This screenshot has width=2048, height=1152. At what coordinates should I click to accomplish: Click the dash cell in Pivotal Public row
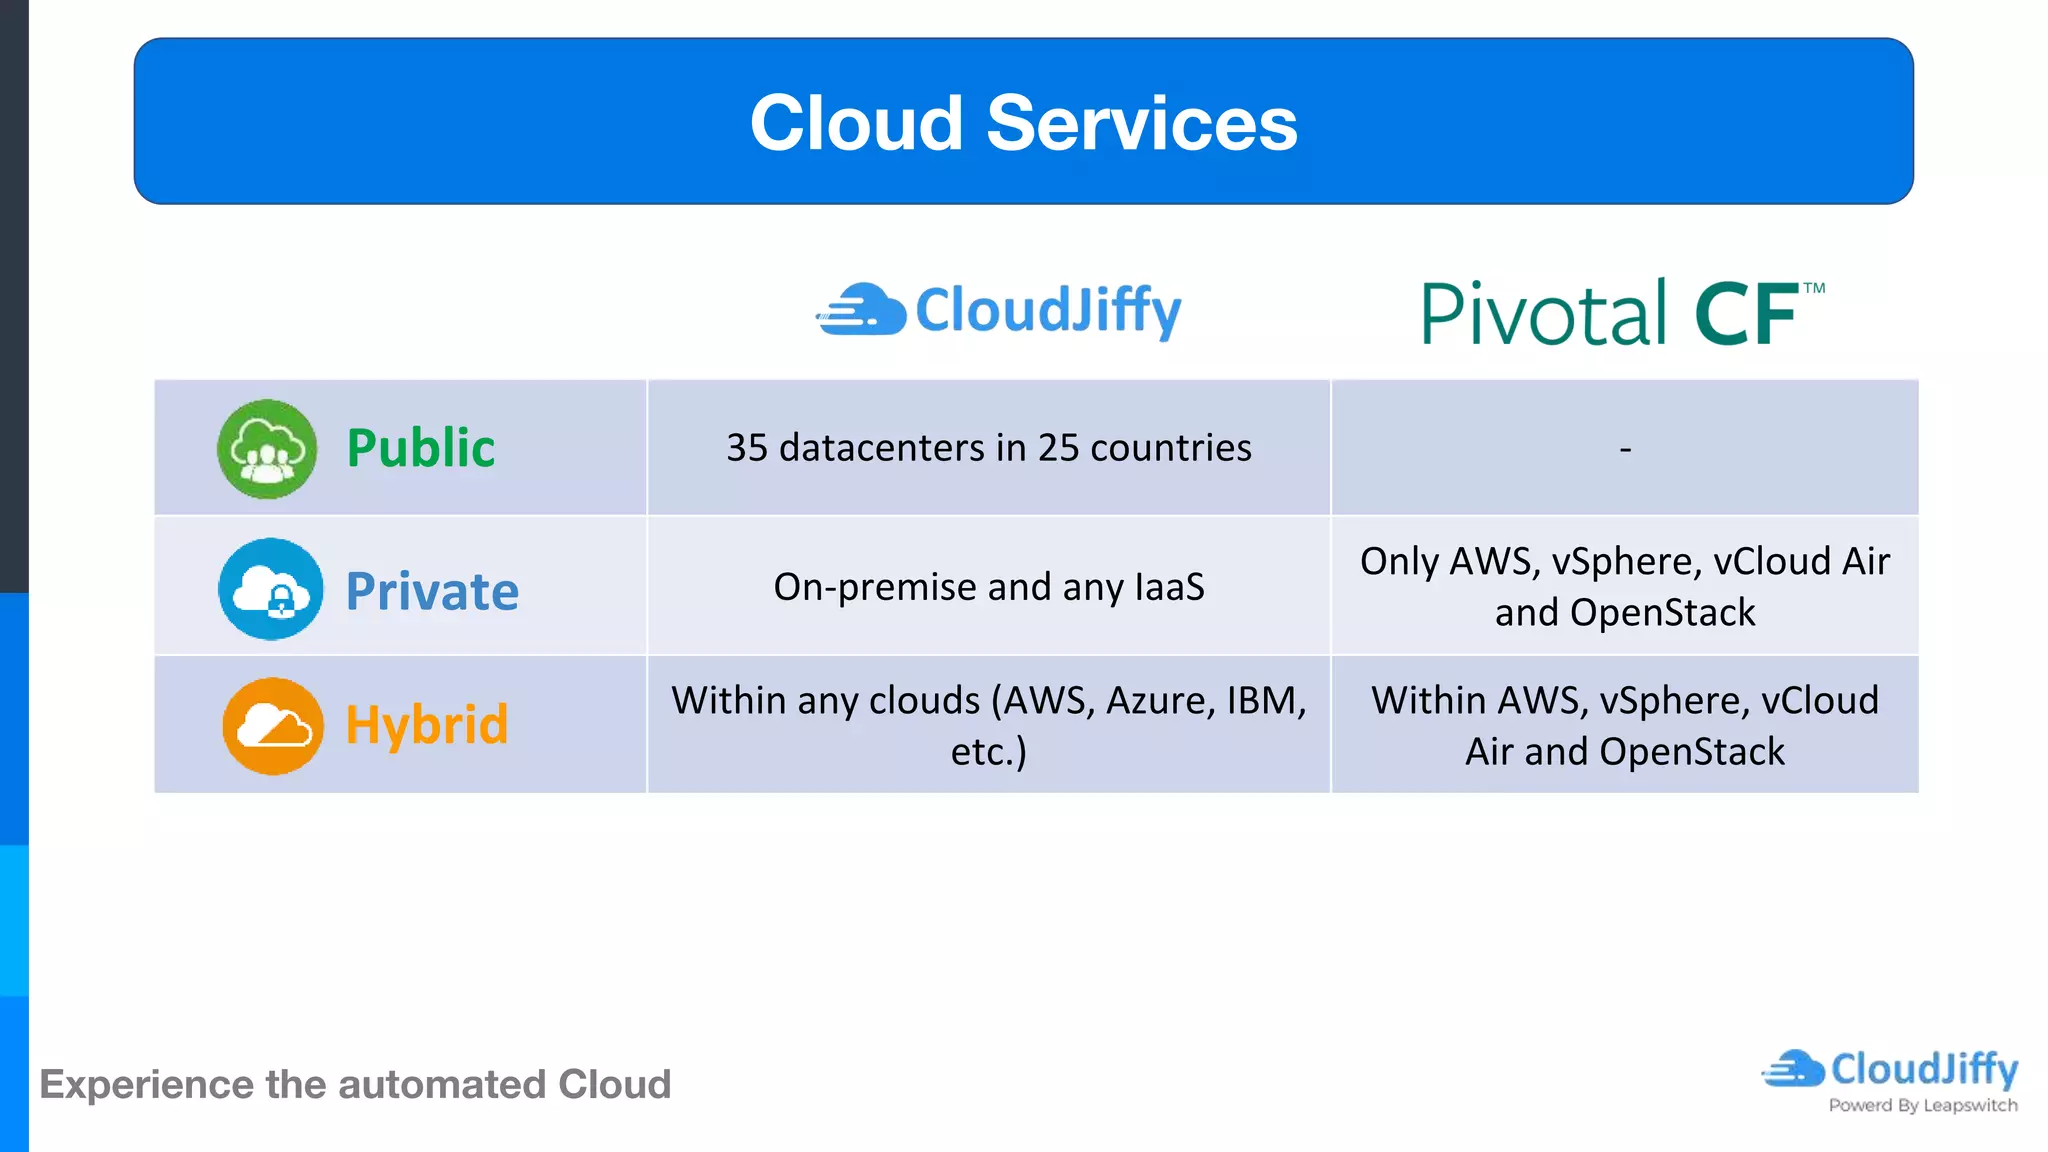[x=1625, y=449]
